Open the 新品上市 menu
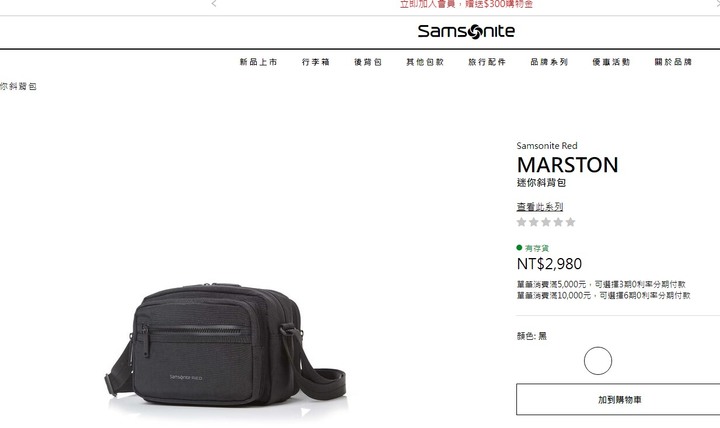720x428 pixels. pyautogui.click(x=259, y=62)
